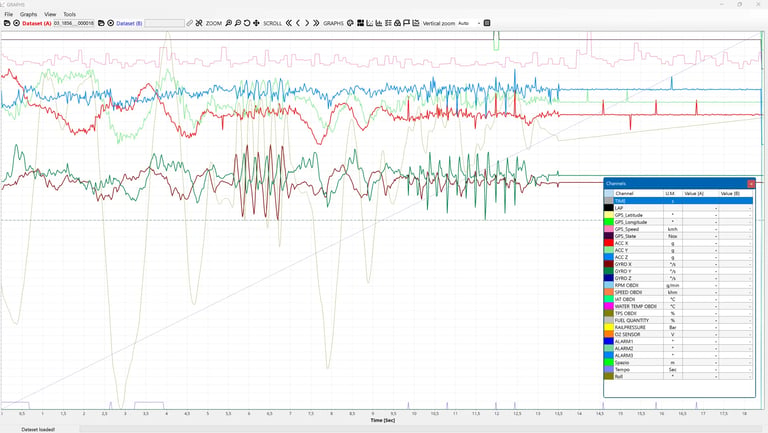Click the zoom in magnifier icon
Image resolution: width=768 pixels, height=433 pixels.
point(228,23)
